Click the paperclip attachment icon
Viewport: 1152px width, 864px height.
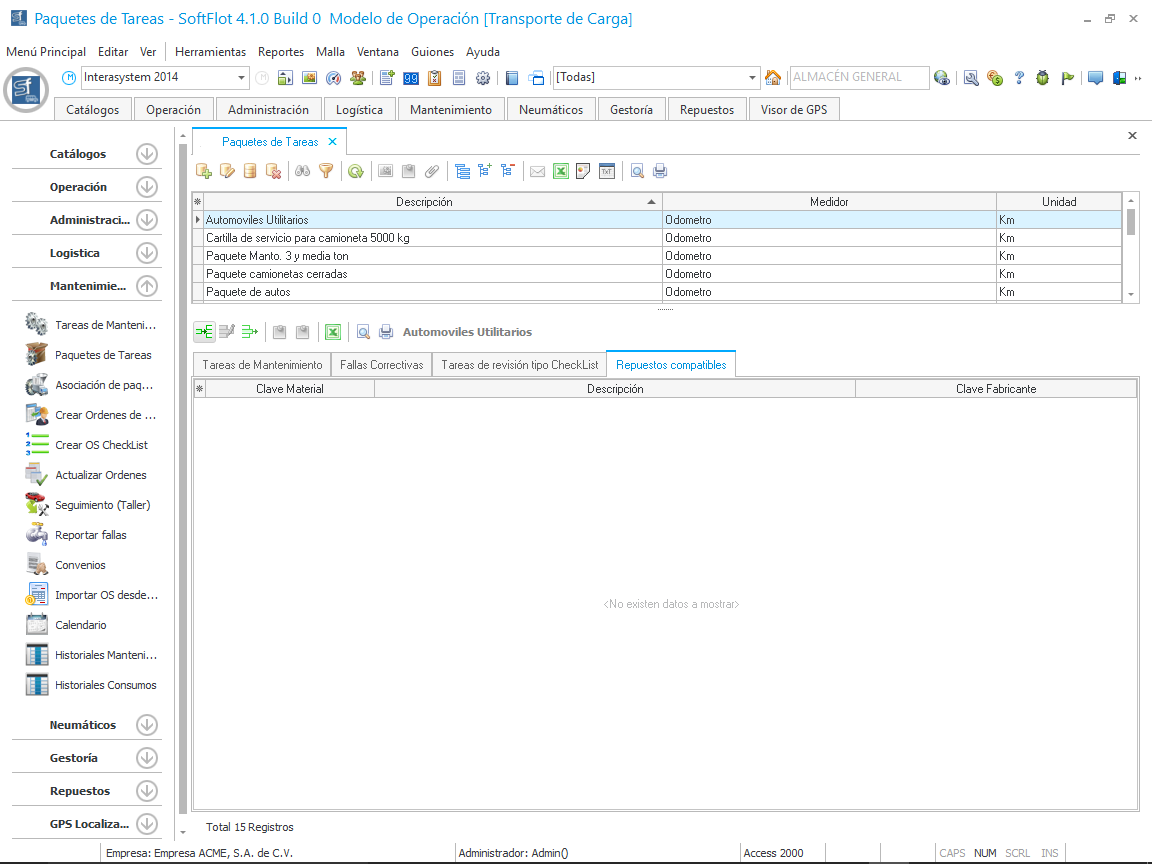[432, 171]
